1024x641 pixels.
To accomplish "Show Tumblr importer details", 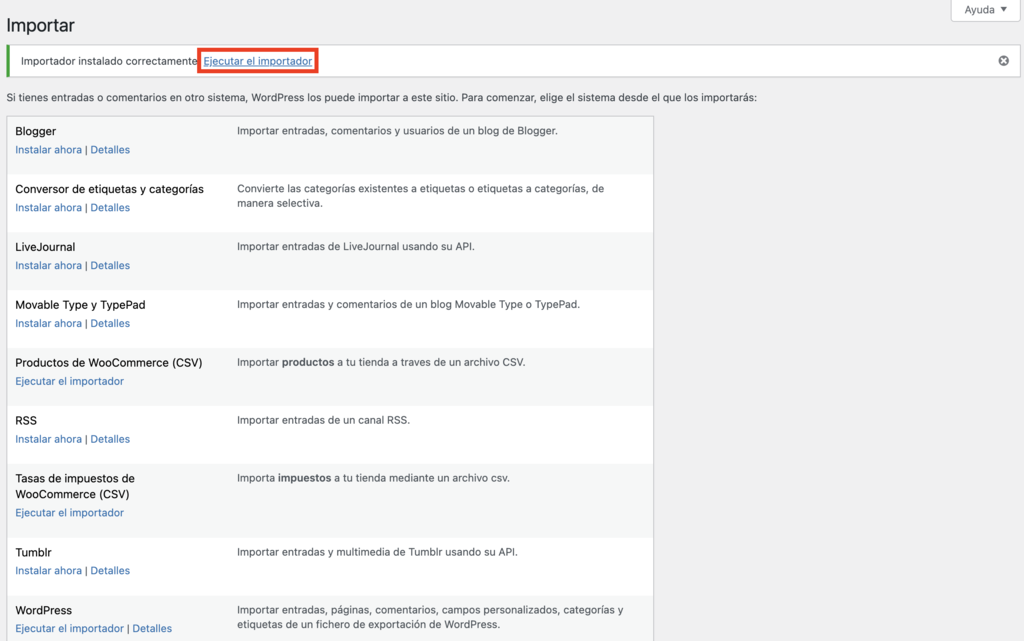I will click(x=110, y=570).
